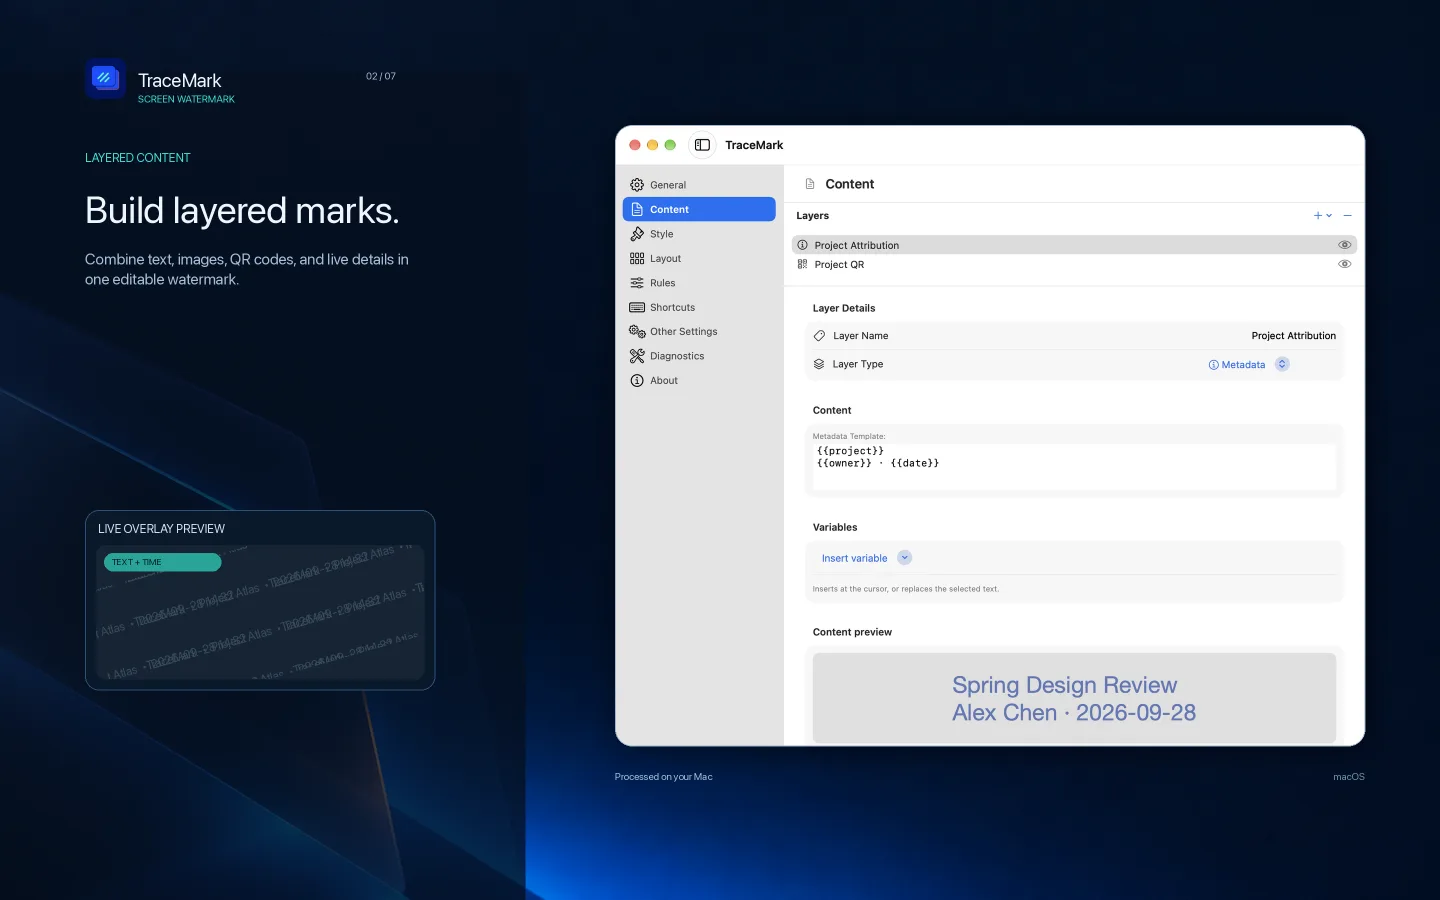Click the Other Settings gears icon
The width and height of the screenshot is (1440, 900).
pos(637,331)
